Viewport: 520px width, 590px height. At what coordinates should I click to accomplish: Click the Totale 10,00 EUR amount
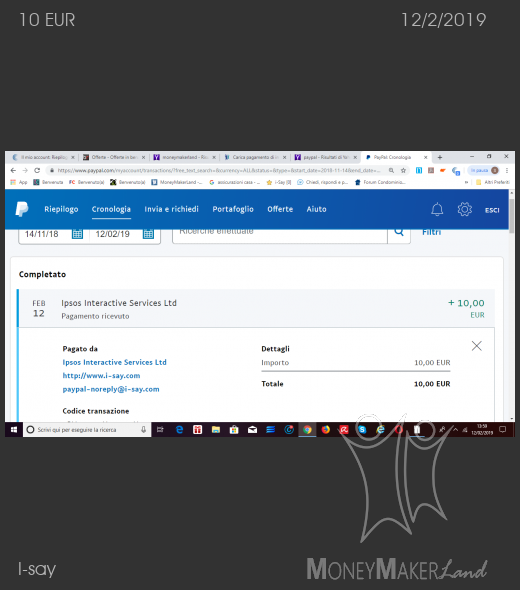click(x=432, y=384)
